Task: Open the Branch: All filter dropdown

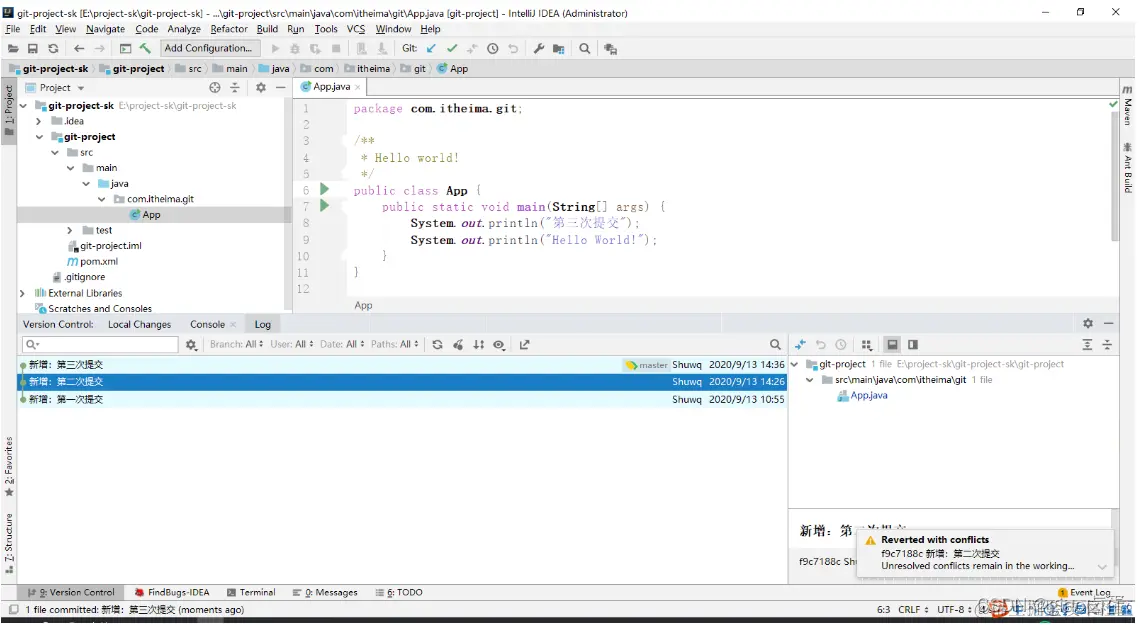Action: click(x=236, y=345)
